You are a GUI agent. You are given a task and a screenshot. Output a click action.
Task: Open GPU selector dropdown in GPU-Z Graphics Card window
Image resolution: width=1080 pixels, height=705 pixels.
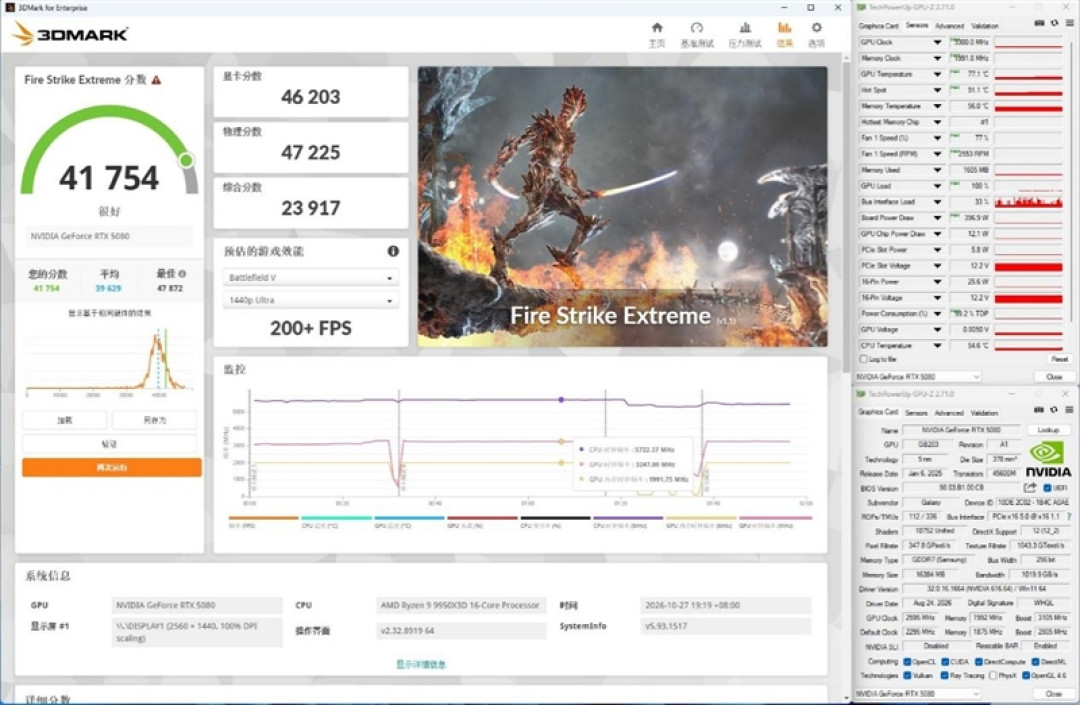(x=917, y=693)
